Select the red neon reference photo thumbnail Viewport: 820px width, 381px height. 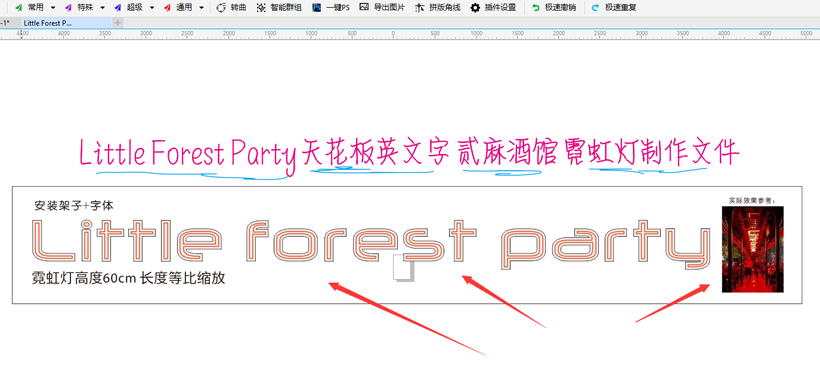click(753, 249)
